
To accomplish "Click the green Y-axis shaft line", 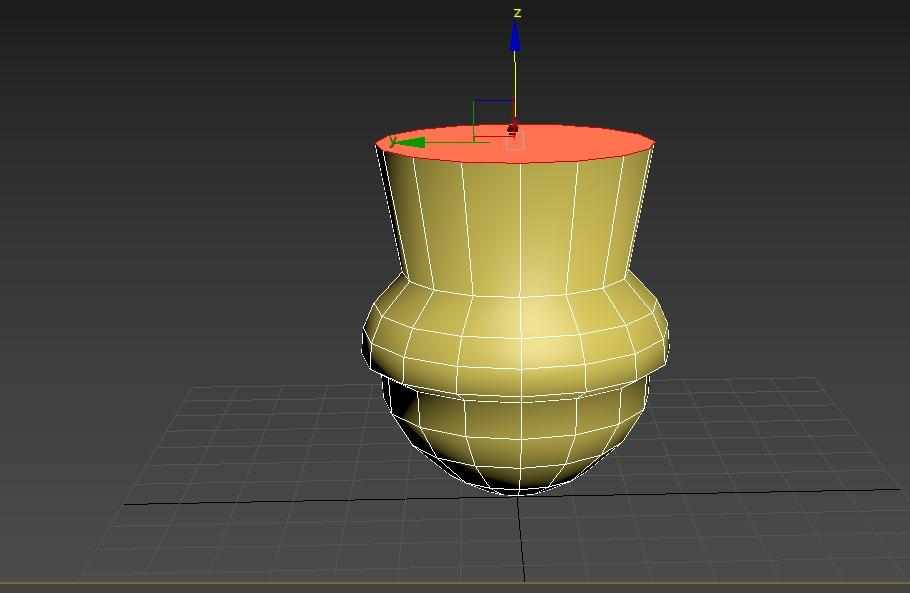I will point(455,142).
